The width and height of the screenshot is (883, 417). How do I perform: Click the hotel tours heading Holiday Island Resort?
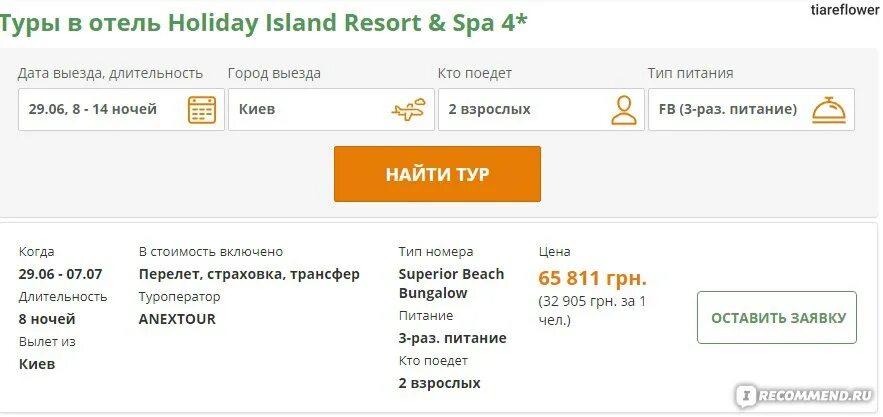[264, 23]
